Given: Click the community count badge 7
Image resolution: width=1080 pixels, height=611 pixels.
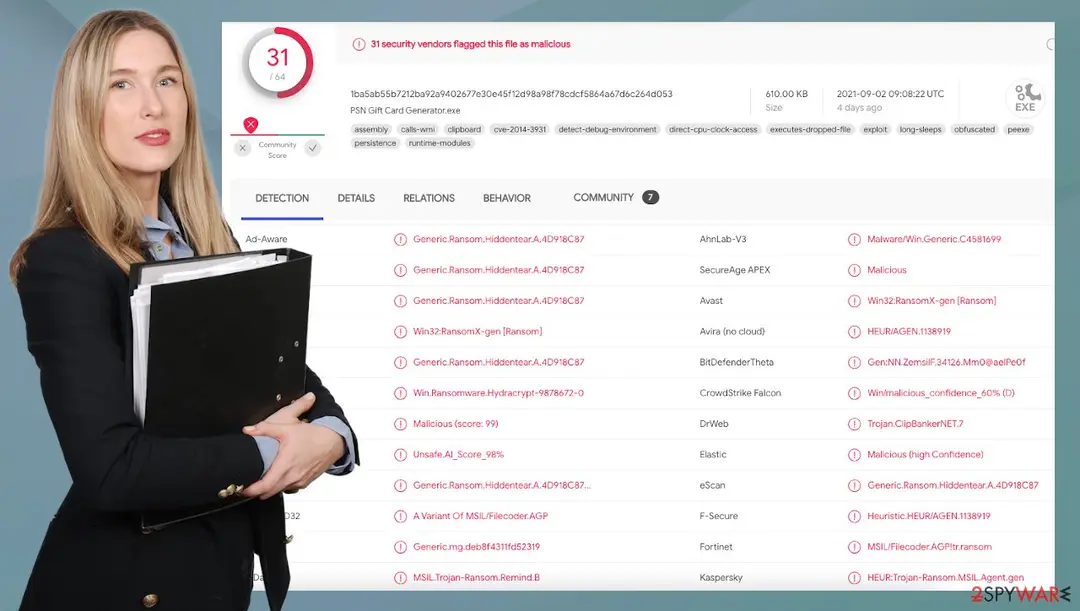Looking at the screenshot, I should [x=650, y=198].
